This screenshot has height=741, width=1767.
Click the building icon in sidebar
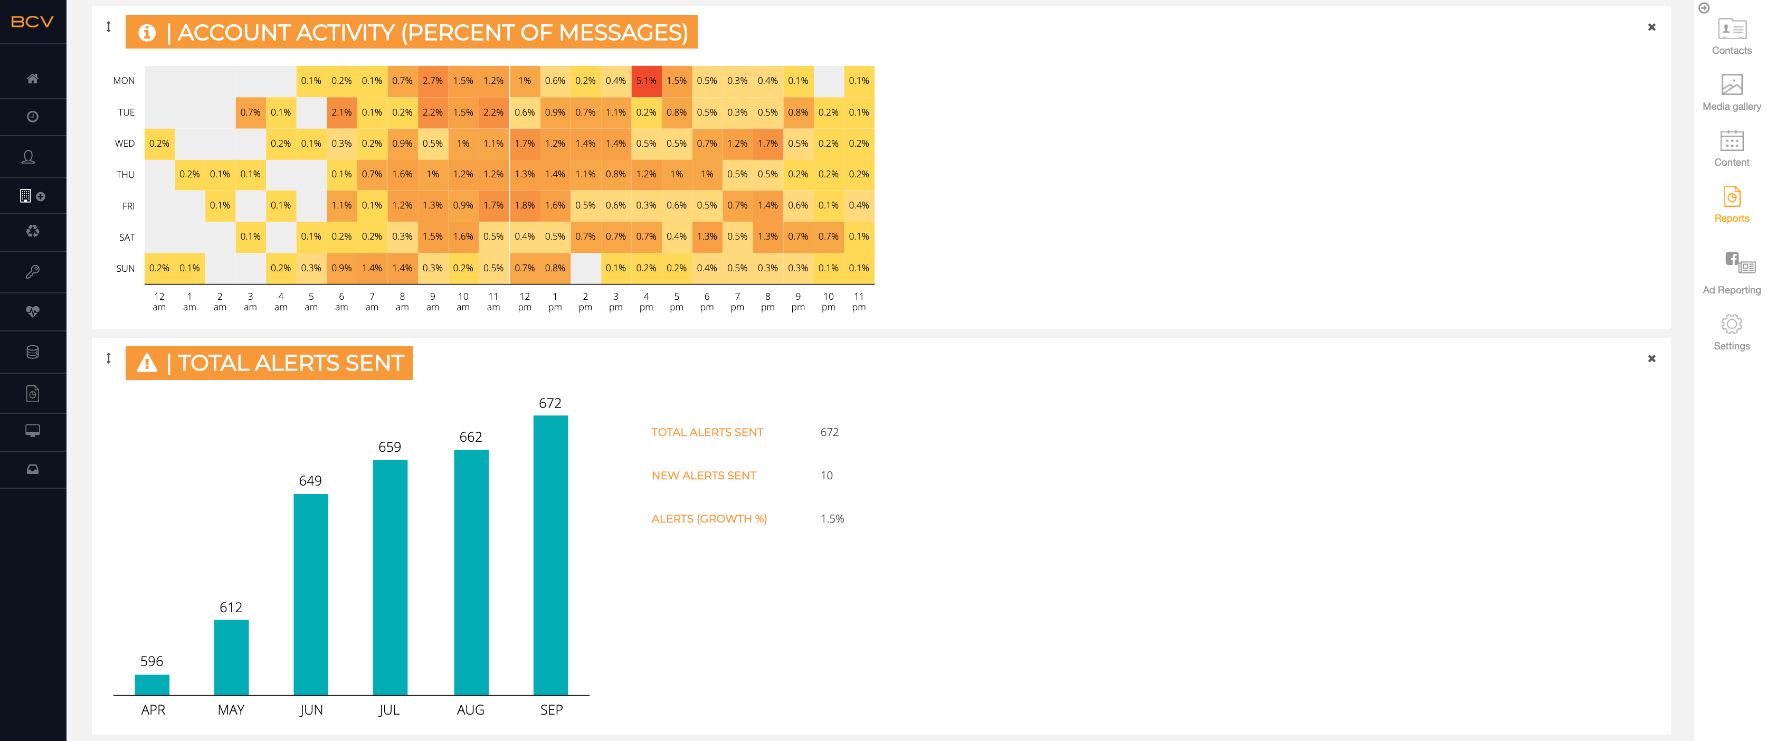(25, 196)
